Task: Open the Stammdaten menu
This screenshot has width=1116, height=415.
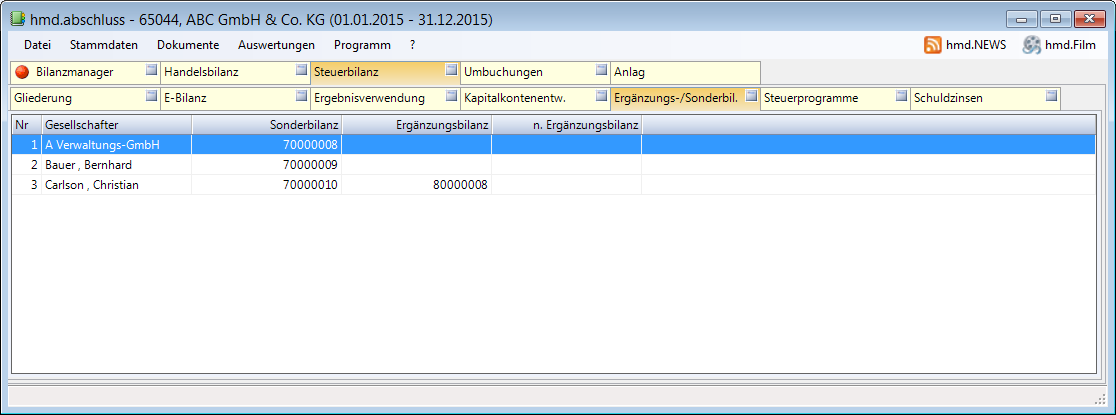Action: coord(104,45)
